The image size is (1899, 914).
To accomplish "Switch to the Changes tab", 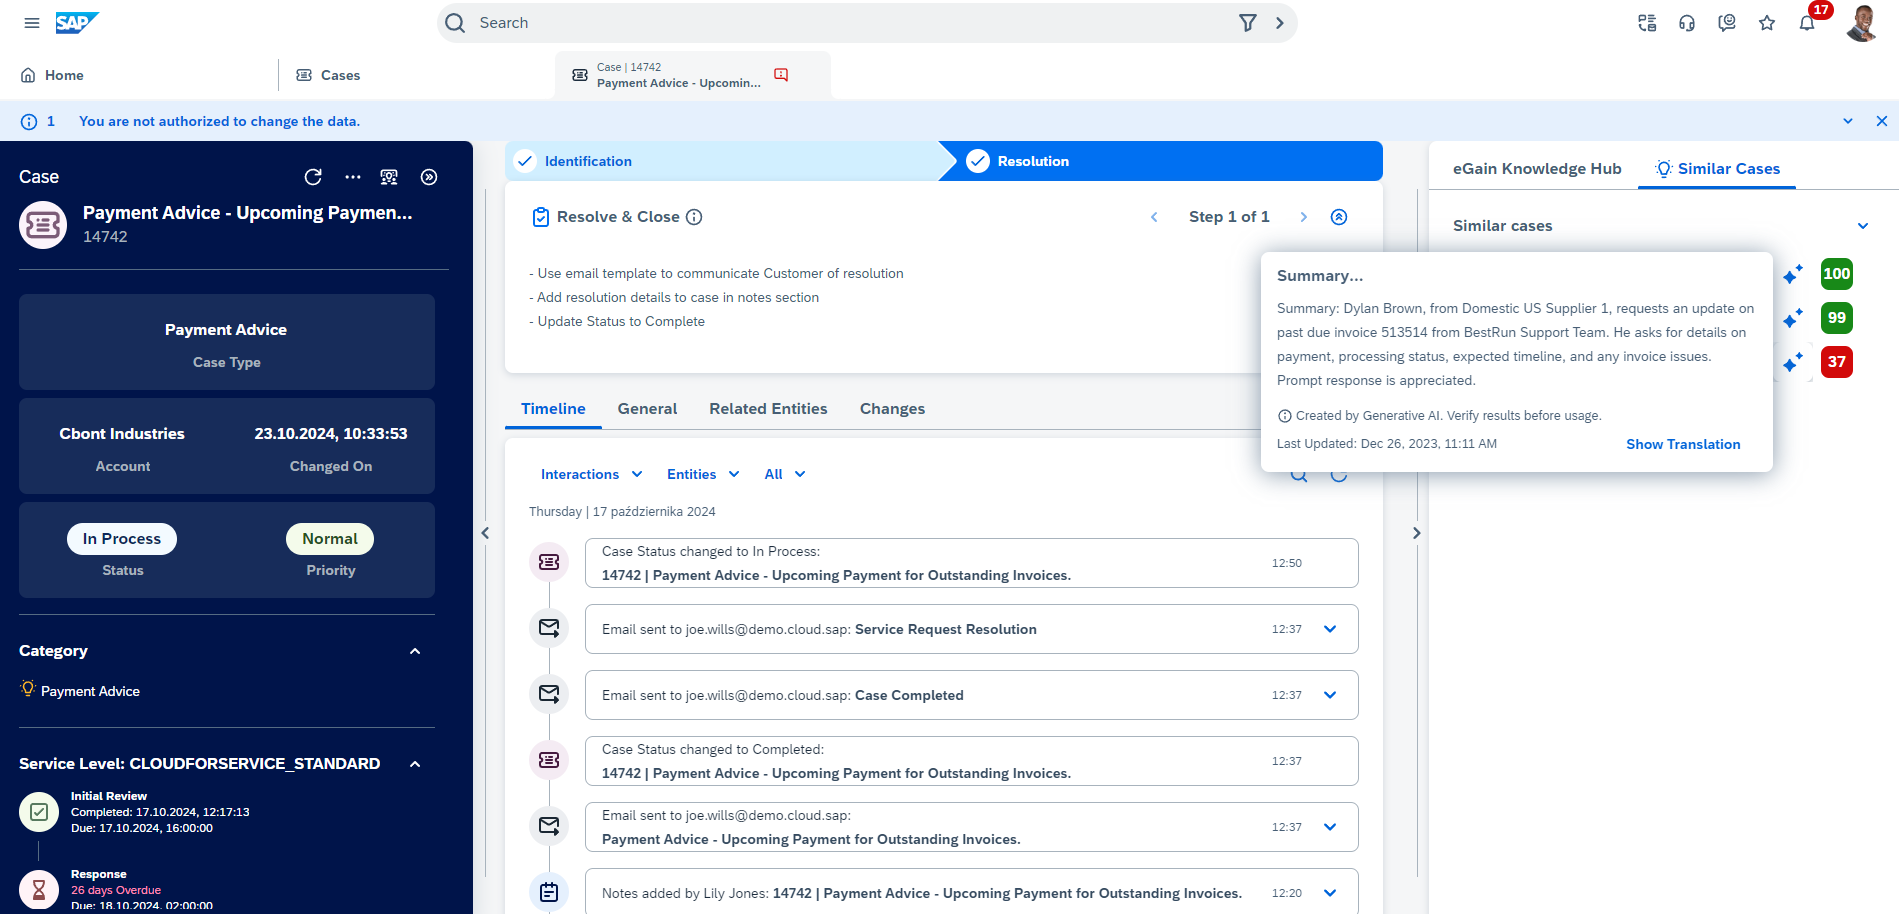I will pyautogui.click(x=892, y=409).
